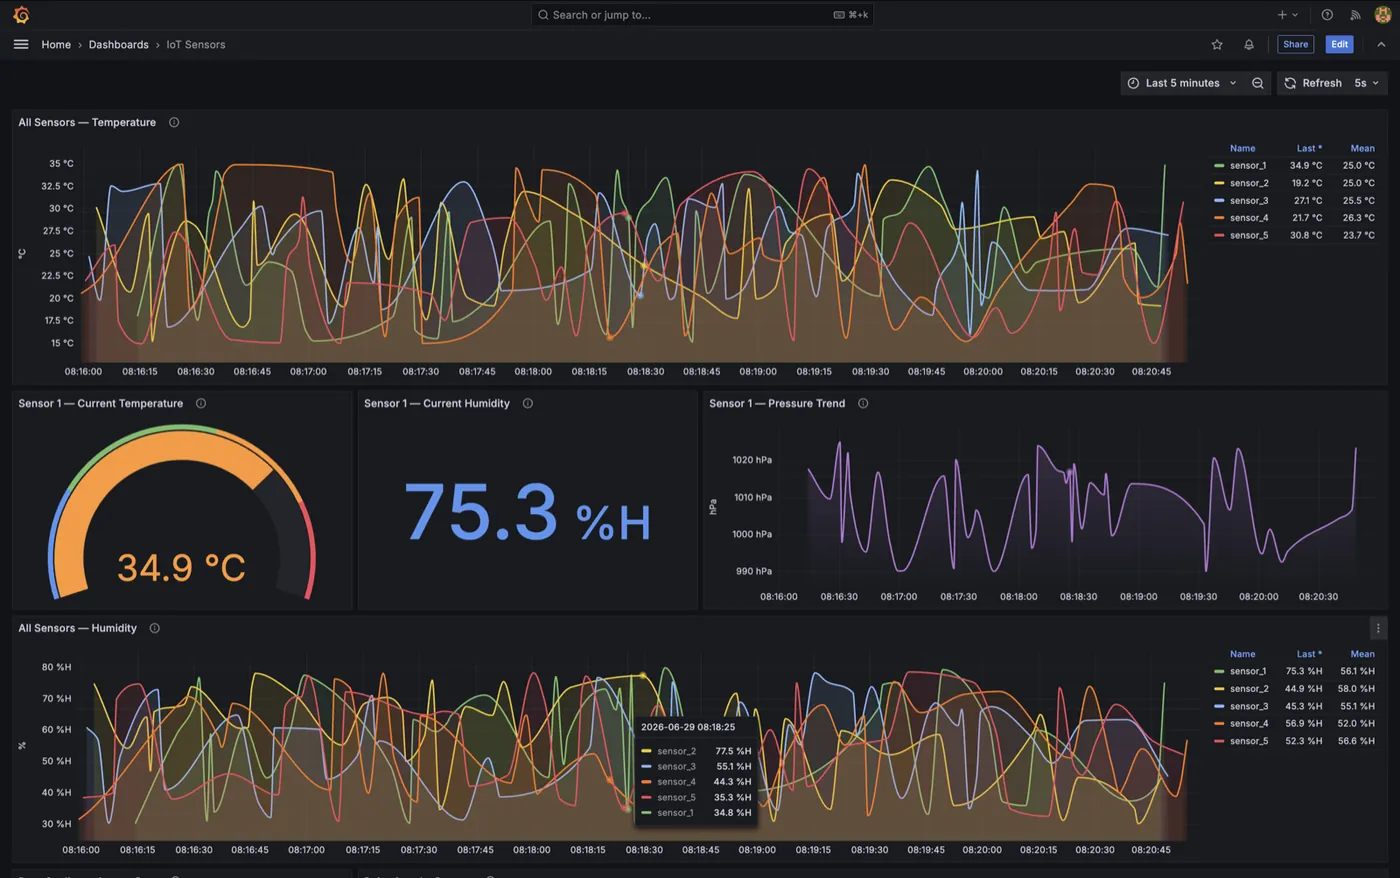
Task: Sort Humidity legend by Last column
Action: pyautogui.click(x=1309, y=654)
